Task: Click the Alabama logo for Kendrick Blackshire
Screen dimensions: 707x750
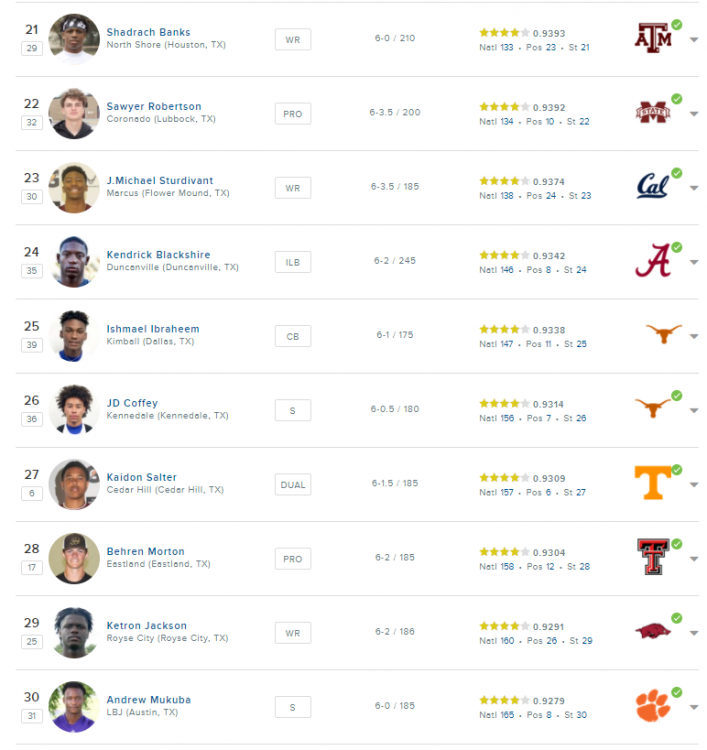Action: coord(653,261)
